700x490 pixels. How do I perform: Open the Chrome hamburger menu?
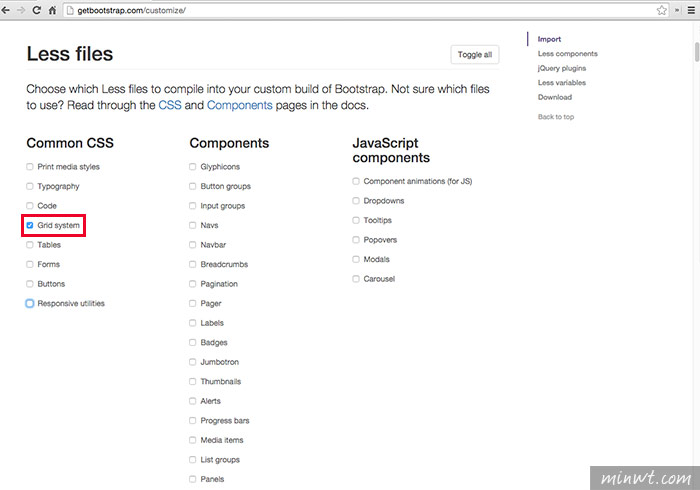[691, 10]
